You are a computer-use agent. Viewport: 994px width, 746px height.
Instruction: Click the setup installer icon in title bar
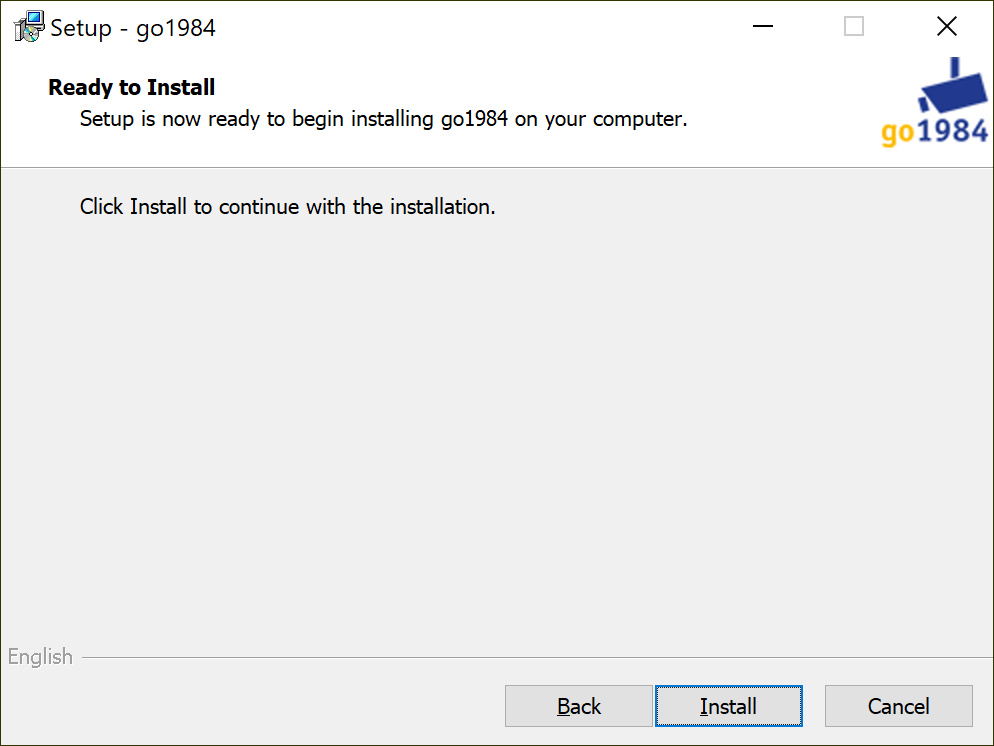29,27
